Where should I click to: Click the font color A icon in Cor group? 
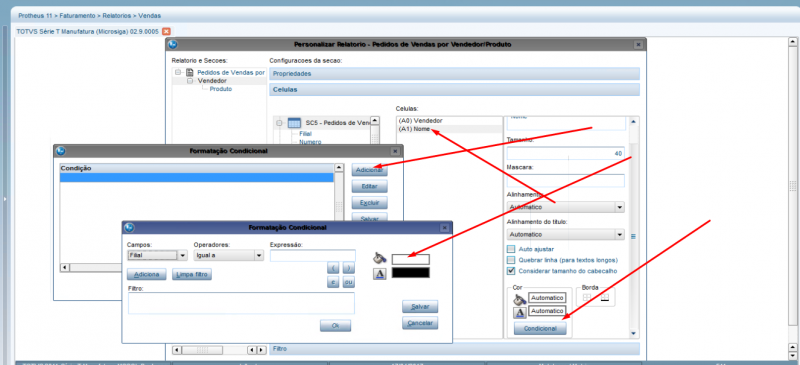[519, 312]
